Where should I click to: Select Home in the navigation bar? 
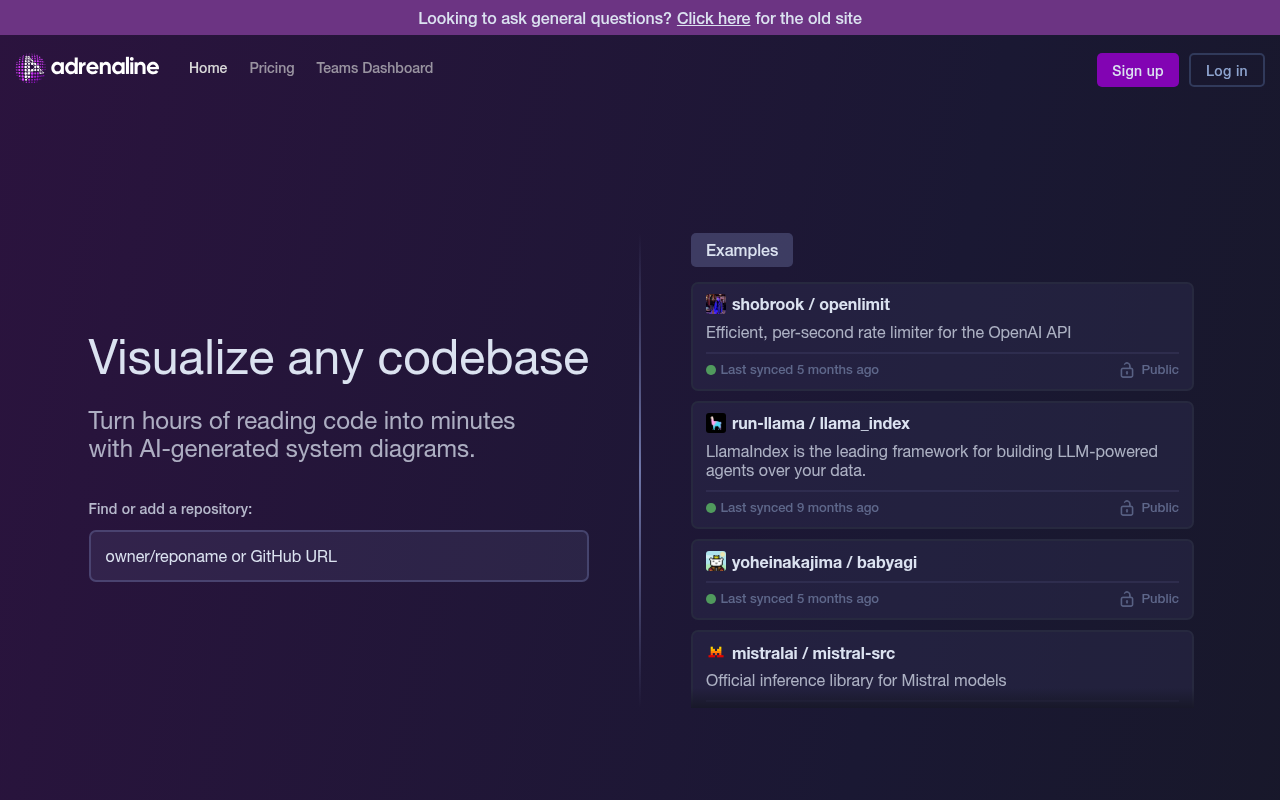[x=208, y=67]
